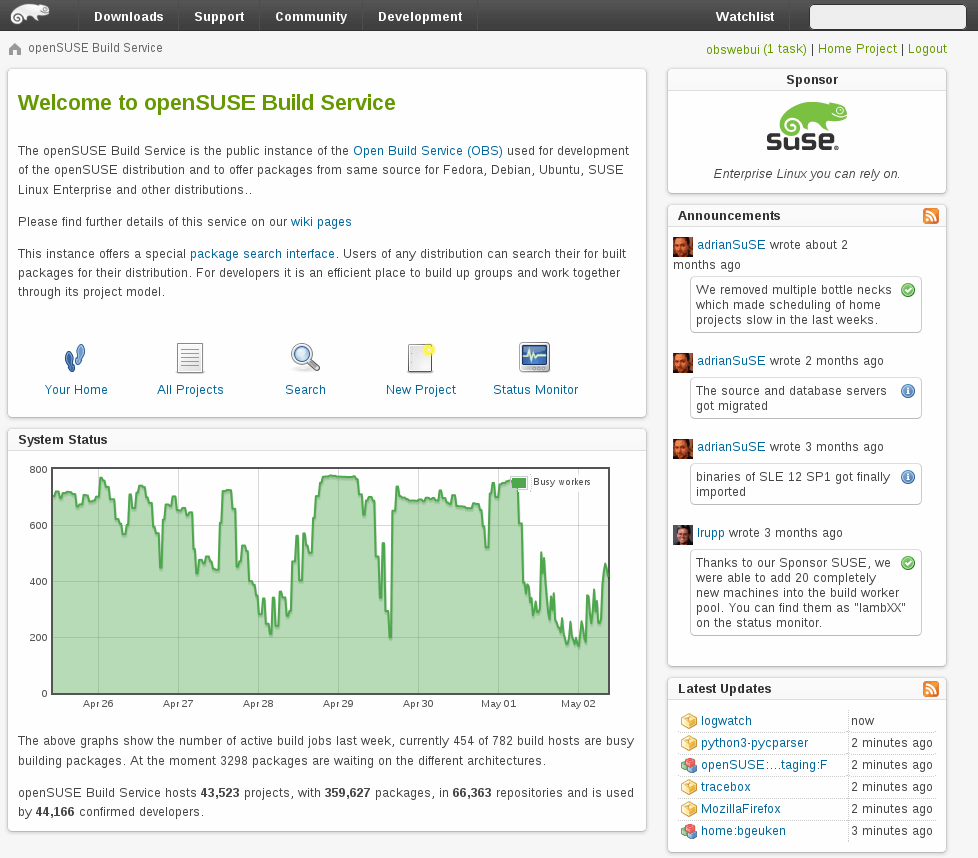Open the Downloads menu
Viewport: 978px width, 858px height.
click(128, 17)
